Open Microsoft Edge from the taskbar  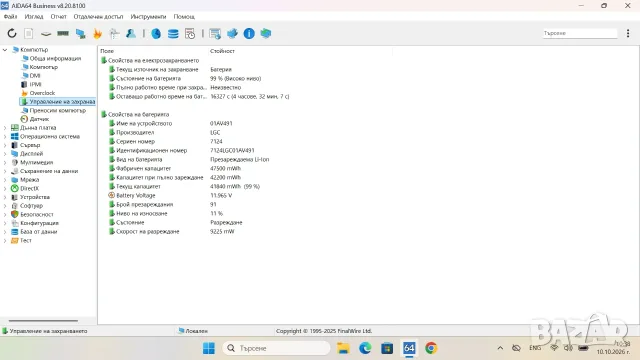[x=365, y=348]
